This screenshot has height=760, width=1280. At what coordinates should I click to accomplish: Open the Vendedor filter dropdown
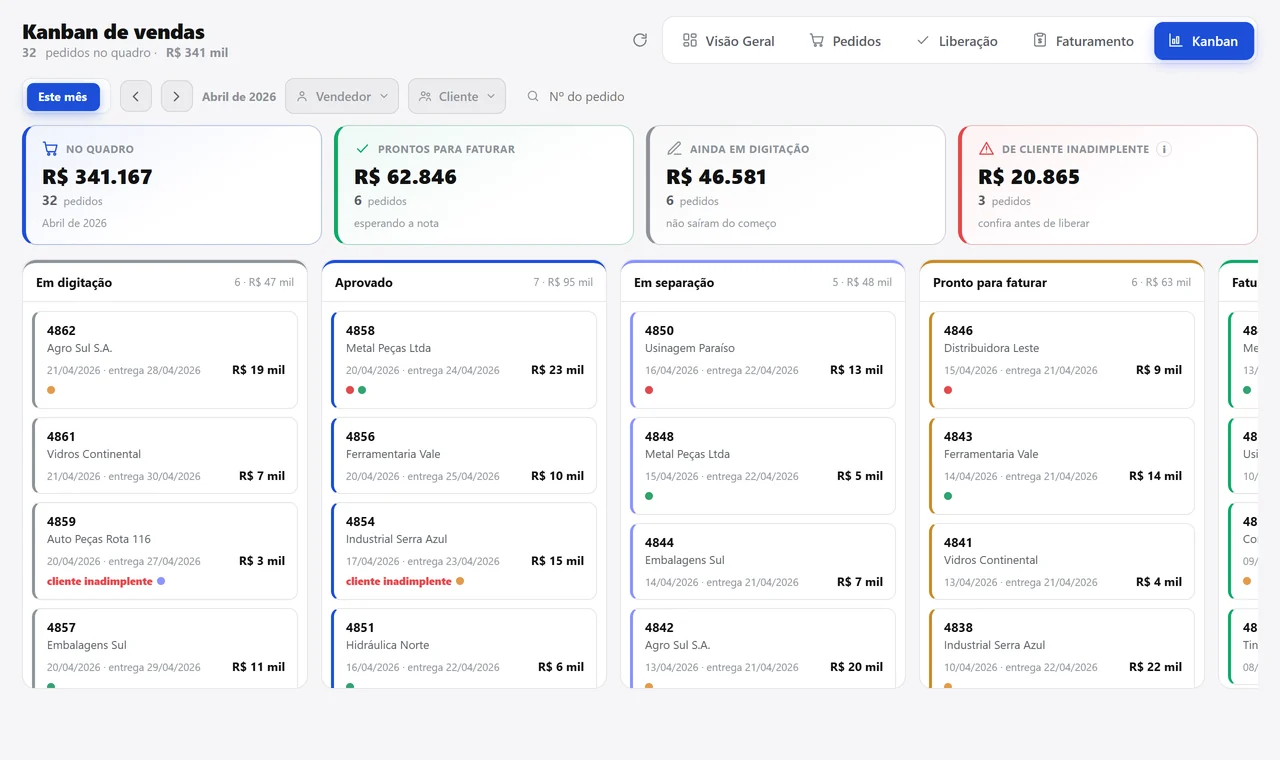(342, 96)
